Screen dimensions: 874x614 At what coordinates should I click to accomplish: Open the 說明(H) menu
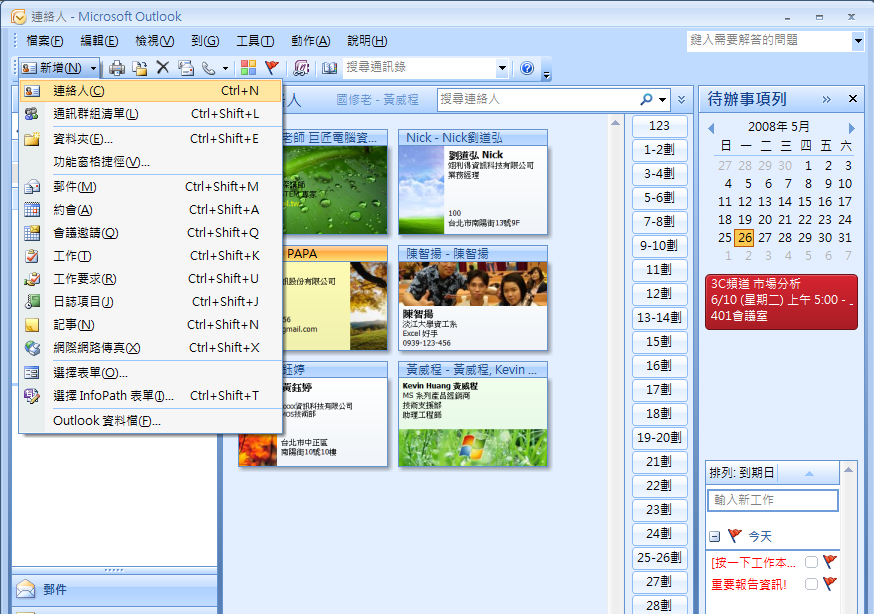click(x=367, y=41)
